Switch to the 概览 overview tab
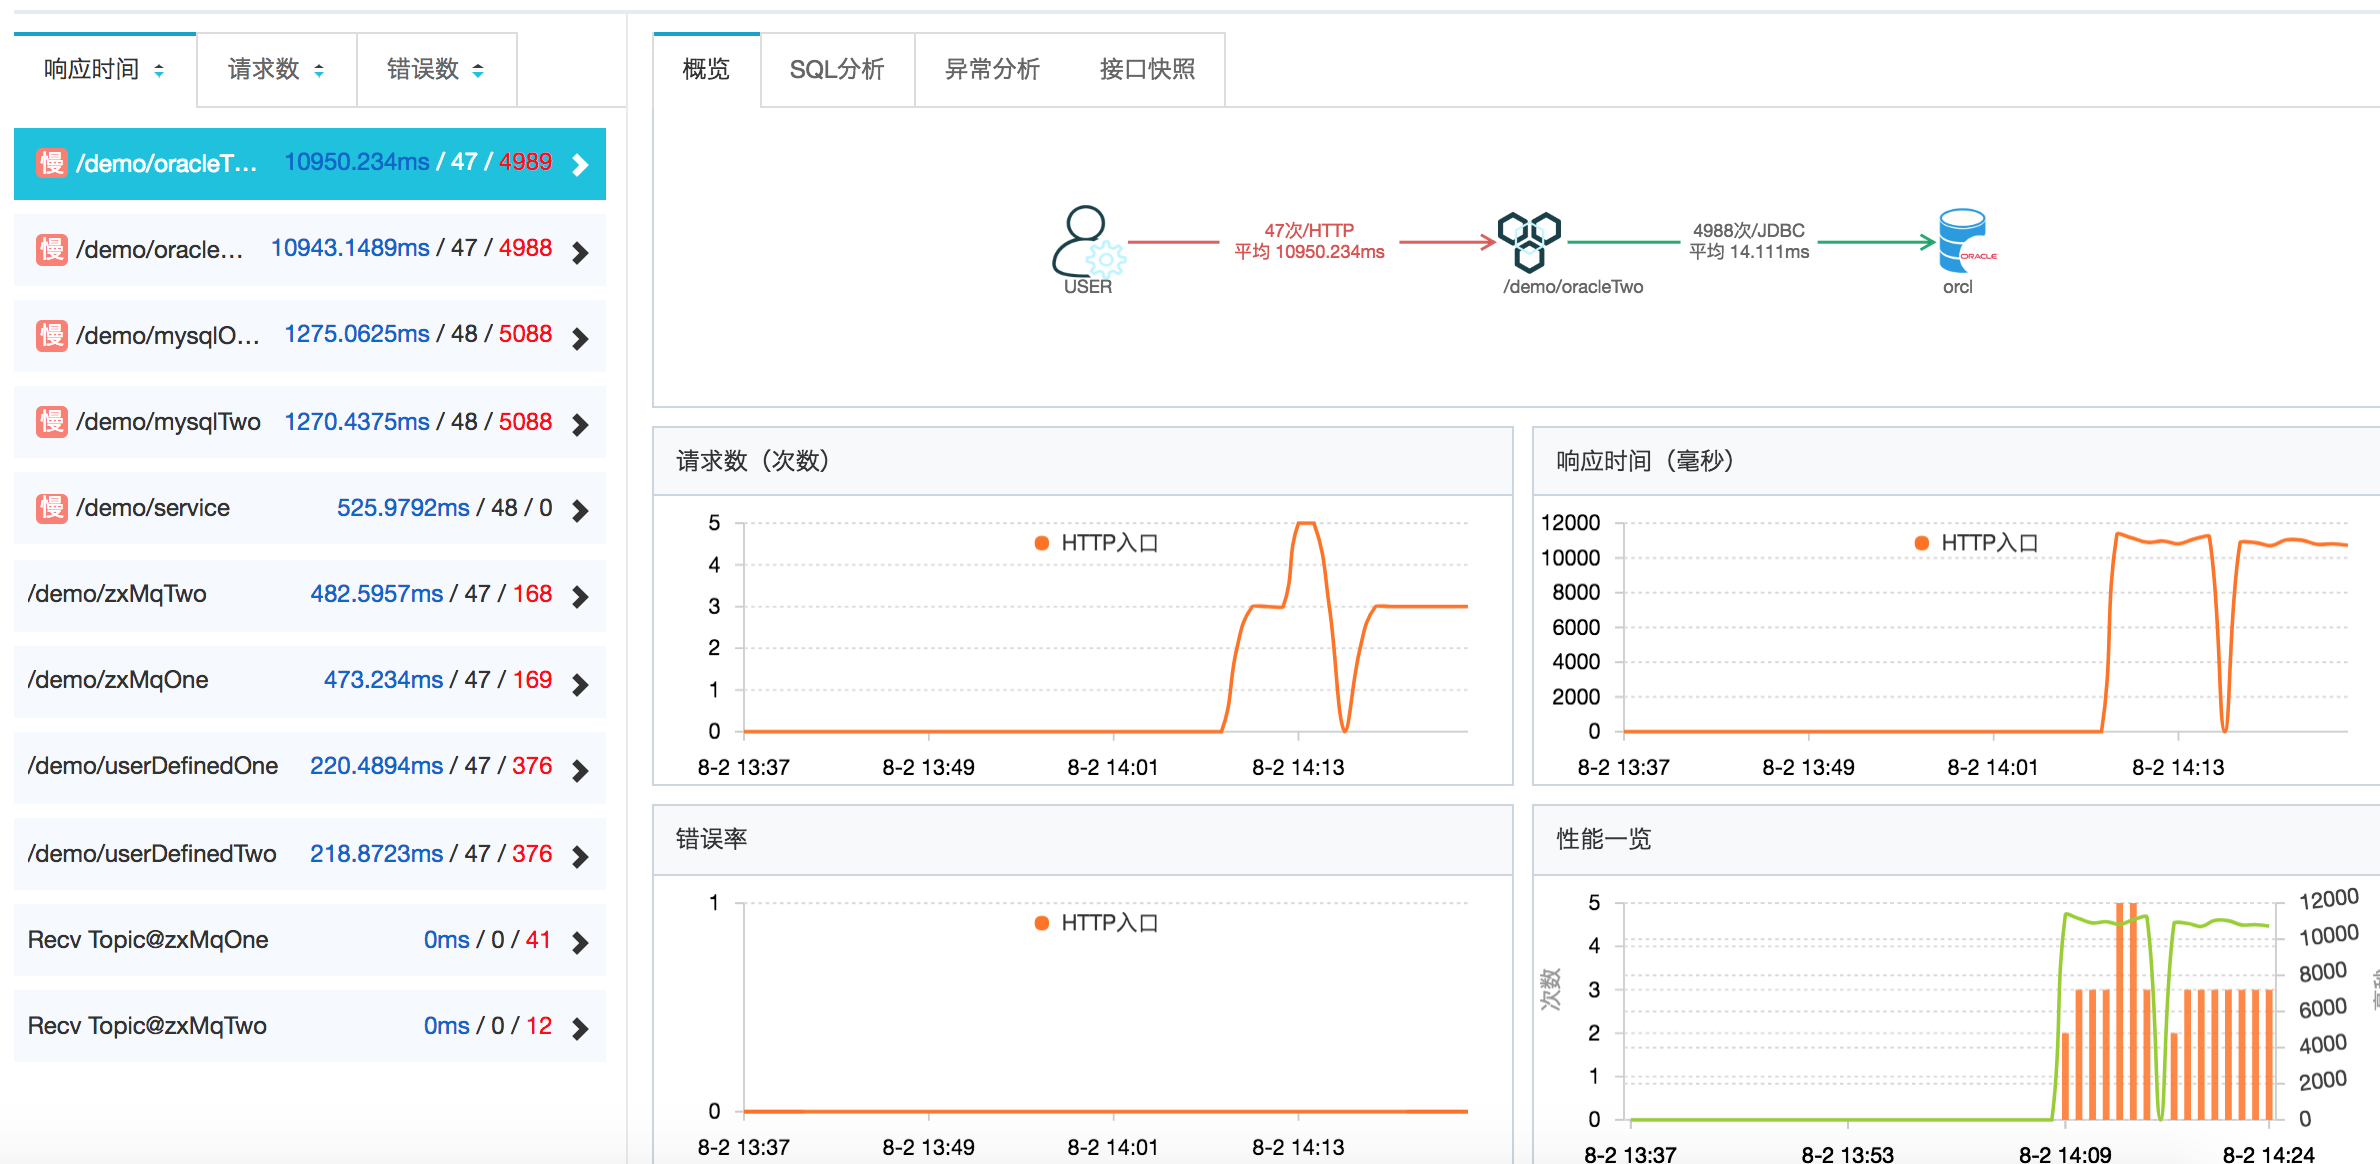The height and width of the screenshot is (1164, 2380). click(x=706, y=69)
